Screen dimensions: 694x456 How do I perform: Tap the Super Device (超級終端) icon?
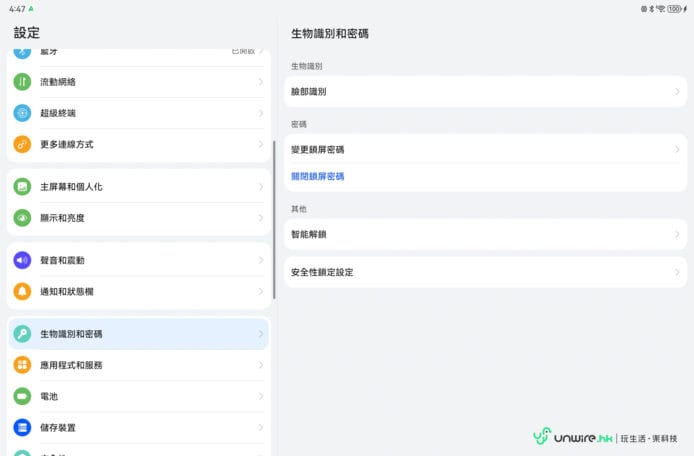tap(22, 113)
